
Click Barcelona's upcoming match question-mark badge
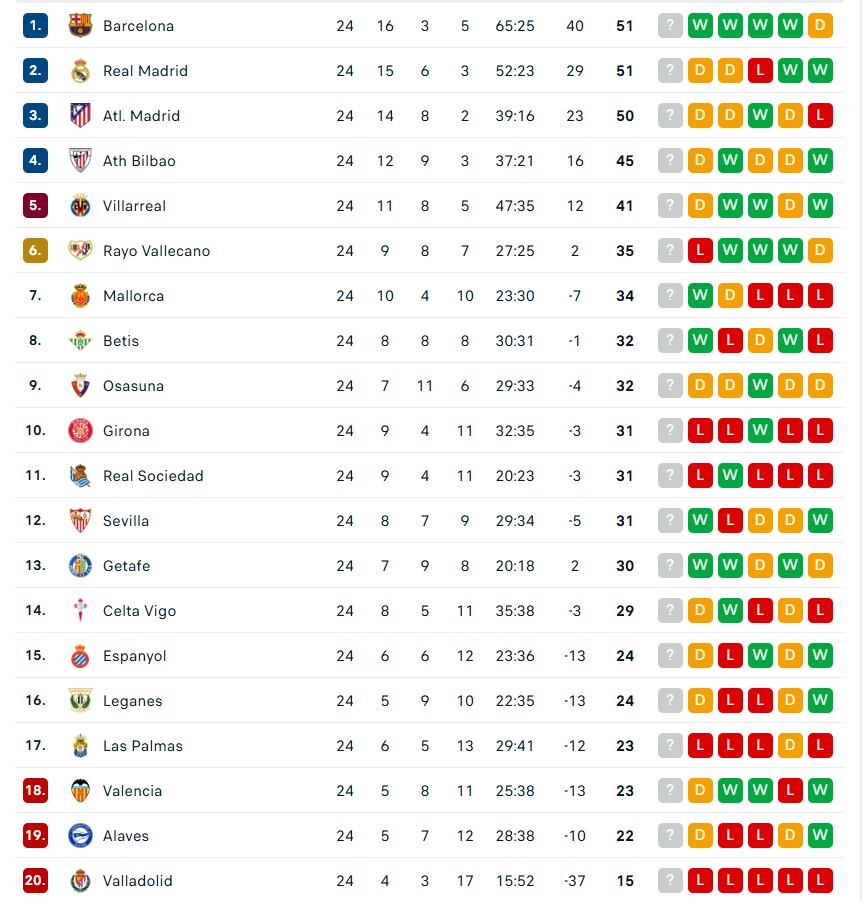[x=670, y=25]
